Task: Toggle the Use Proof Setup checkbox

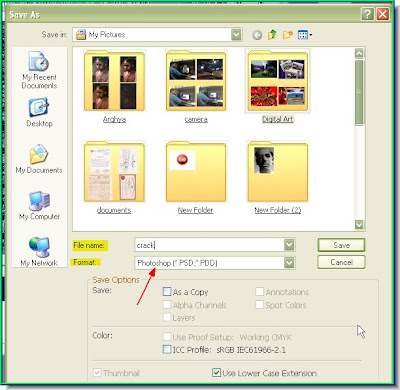Action: coord(167,336)
